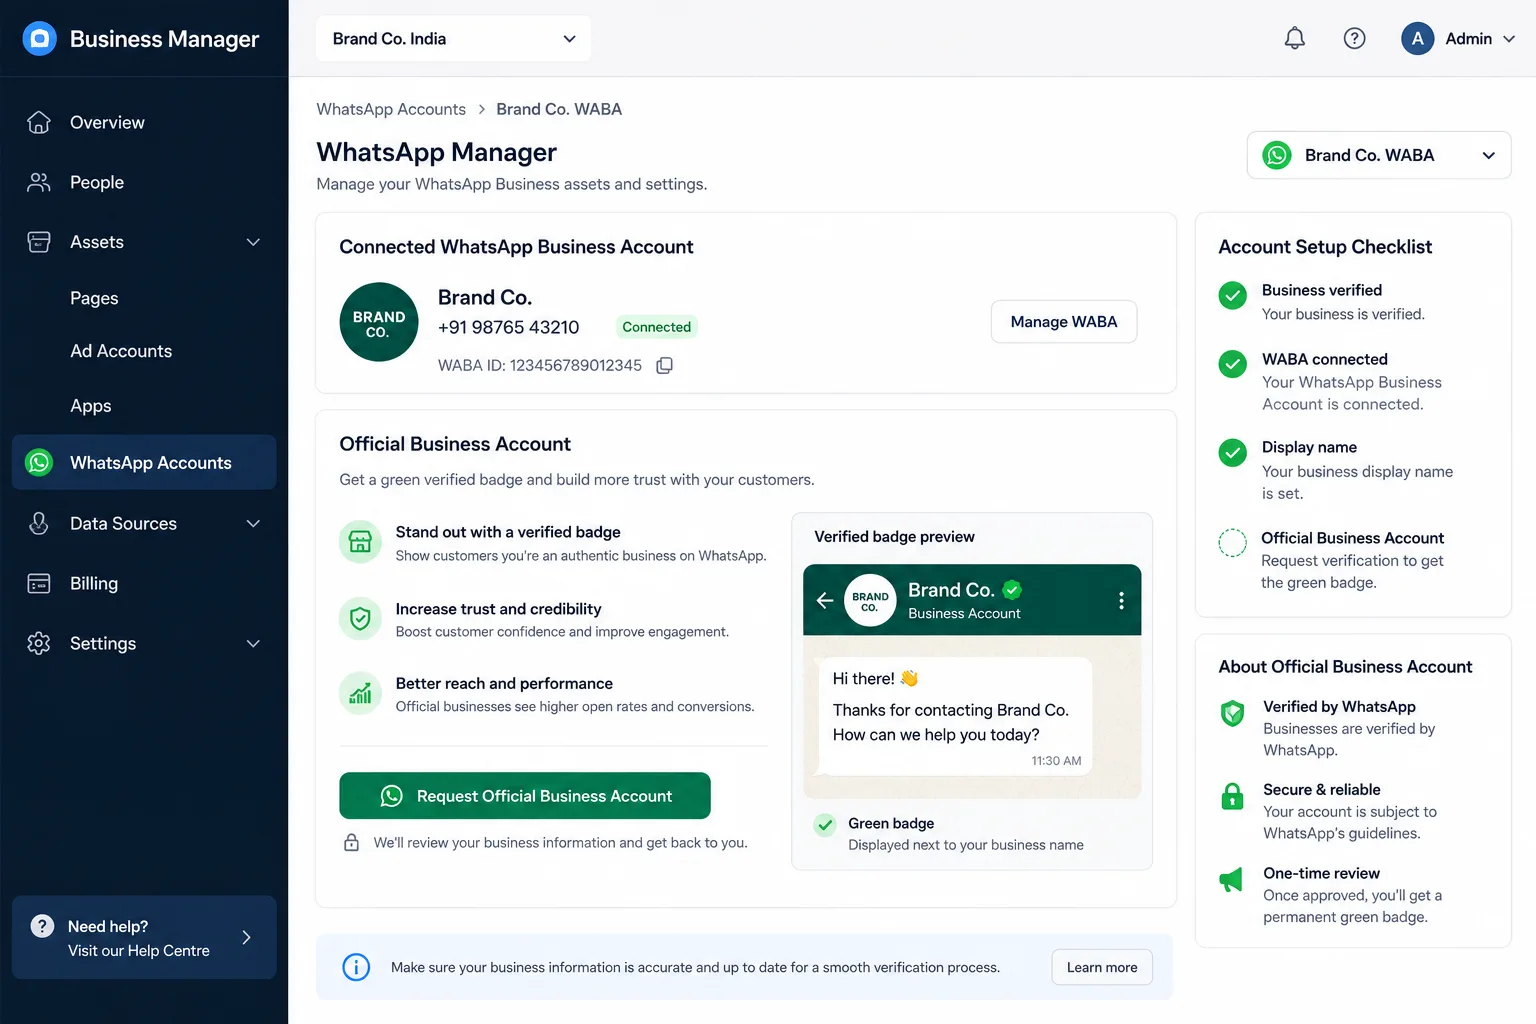Click the Verified badge preview label
1536x1024 pixels.
(x=894, y=537)
